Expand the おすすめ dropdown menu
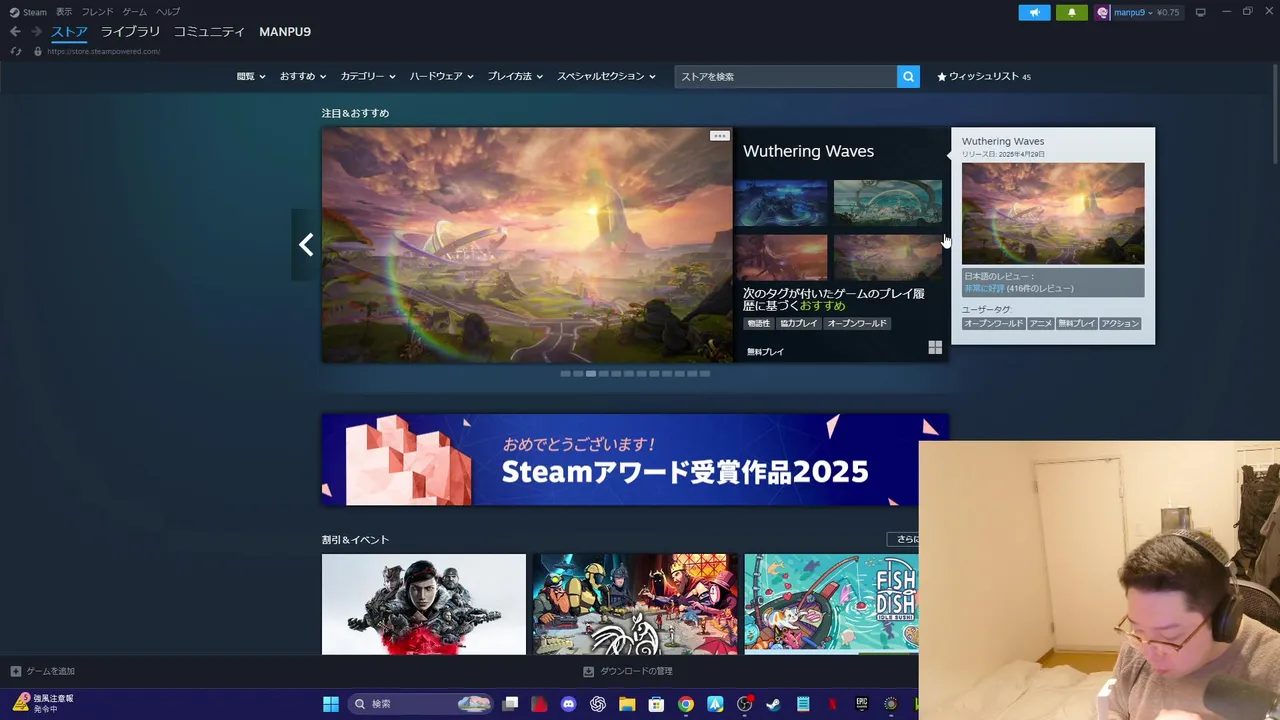The width and height of the screenshot is (1280, 720). (x=303, y=76)
